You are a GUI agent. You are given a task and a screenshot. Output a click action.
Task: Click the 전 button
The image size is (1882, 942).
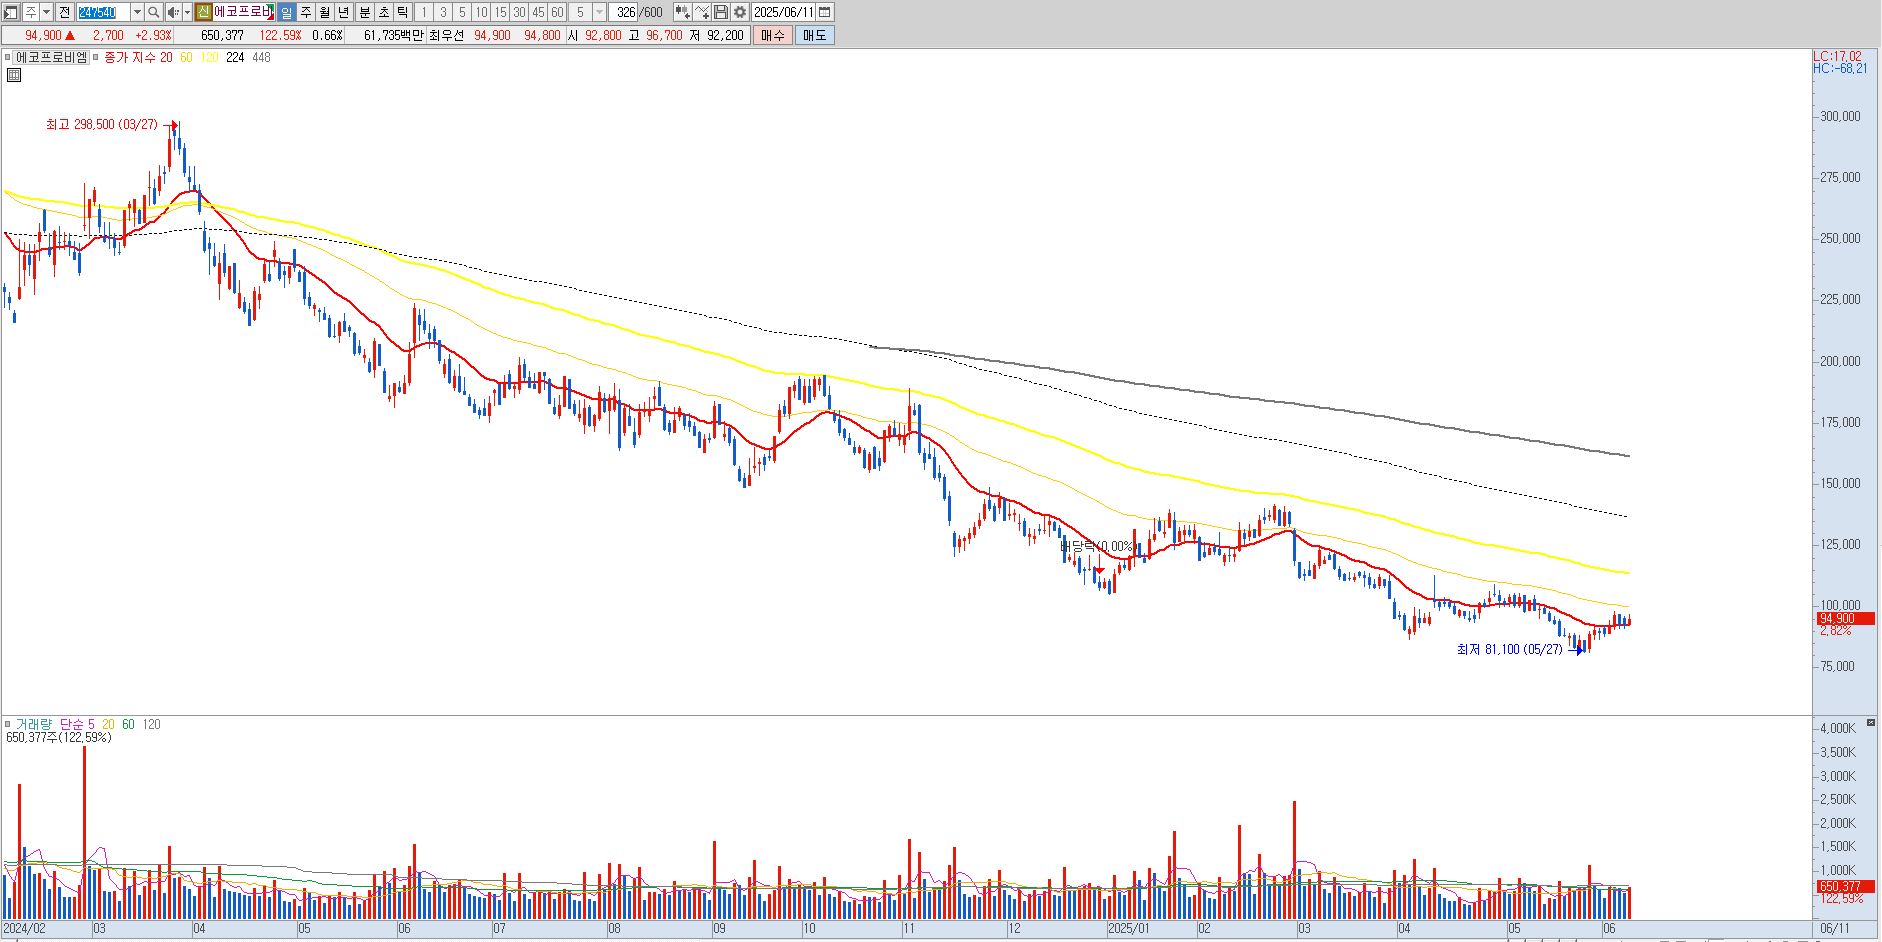click(65, 12)
